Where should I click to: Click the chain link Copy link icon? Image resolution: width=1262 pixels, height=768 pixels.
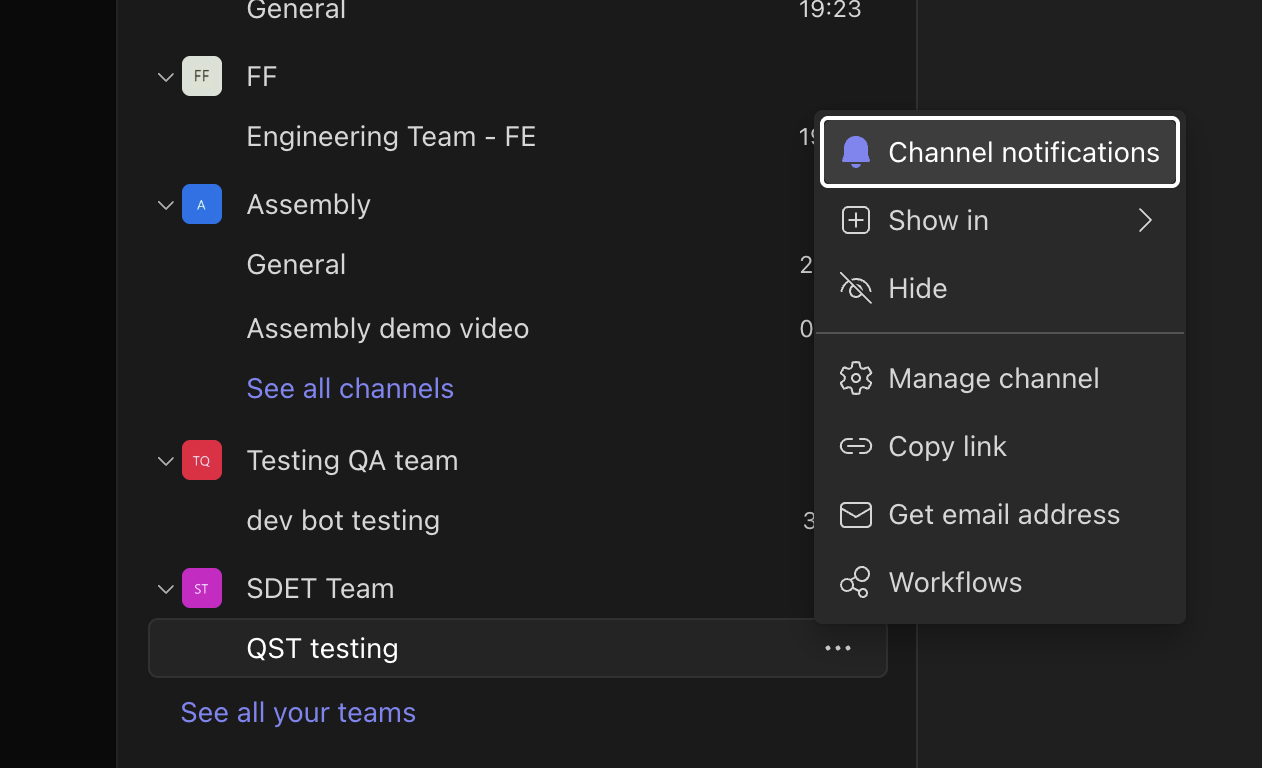click(x=856, y=446)
